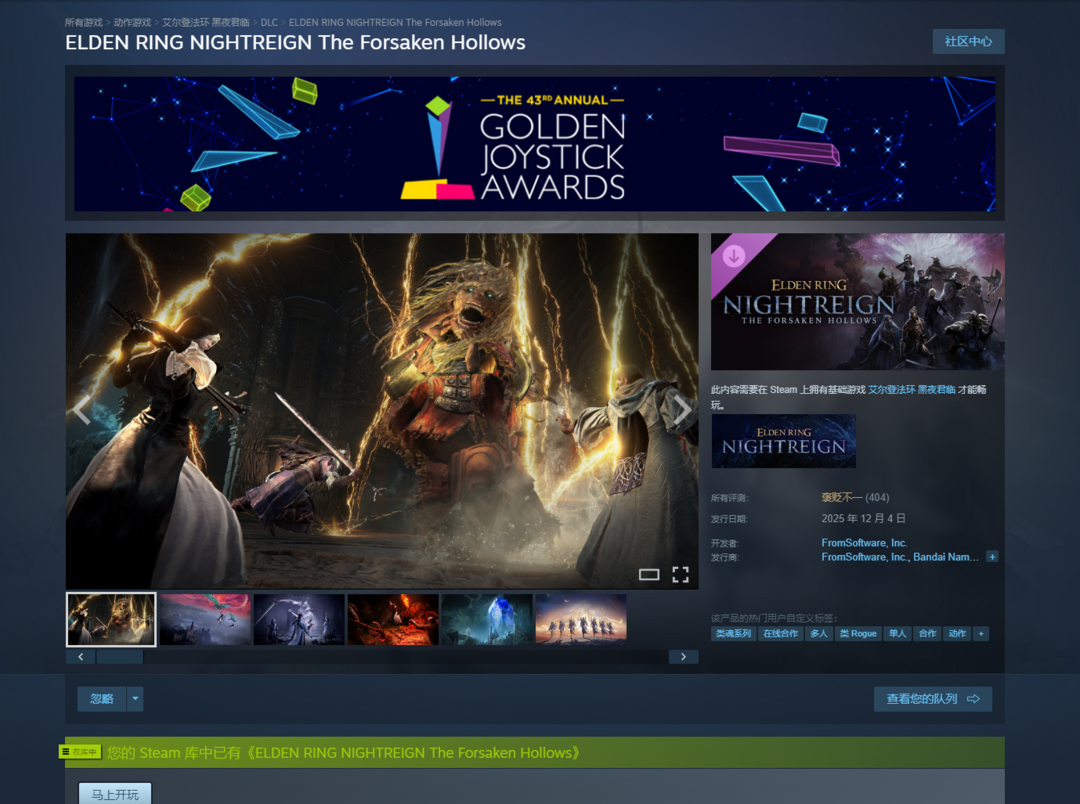Open the 动作游戏 breadcrumb category
The width and height of the screenshot is (1080, 804).
pyautogui.click(x=132, y=22)
